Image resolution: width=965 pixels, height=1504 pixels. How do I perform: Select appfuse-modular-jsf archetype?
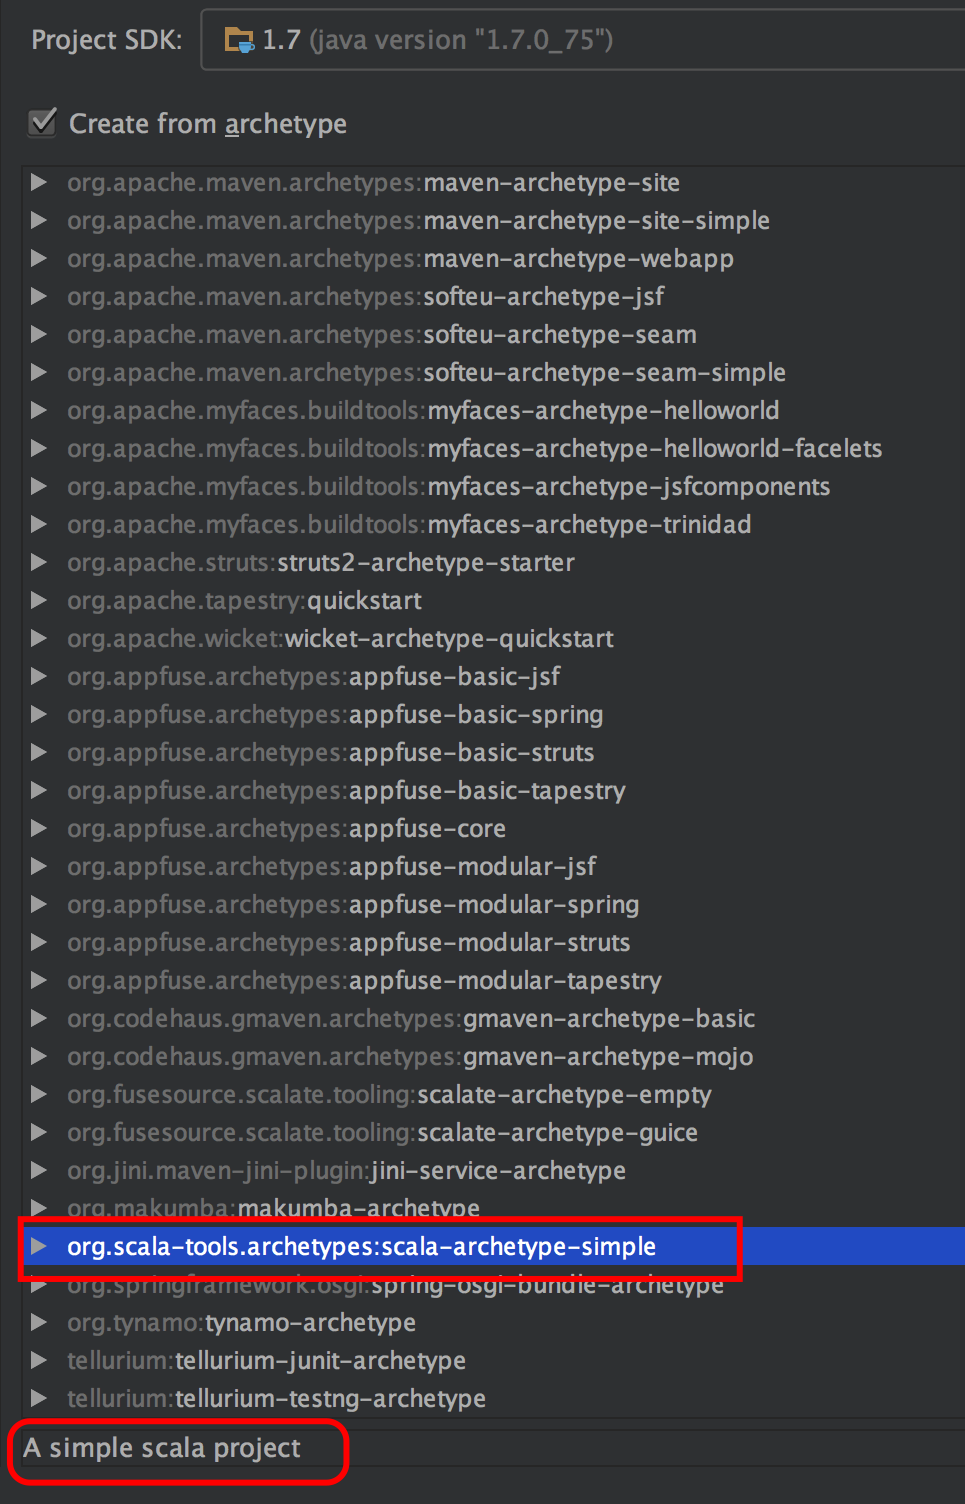tap(332, 866)
